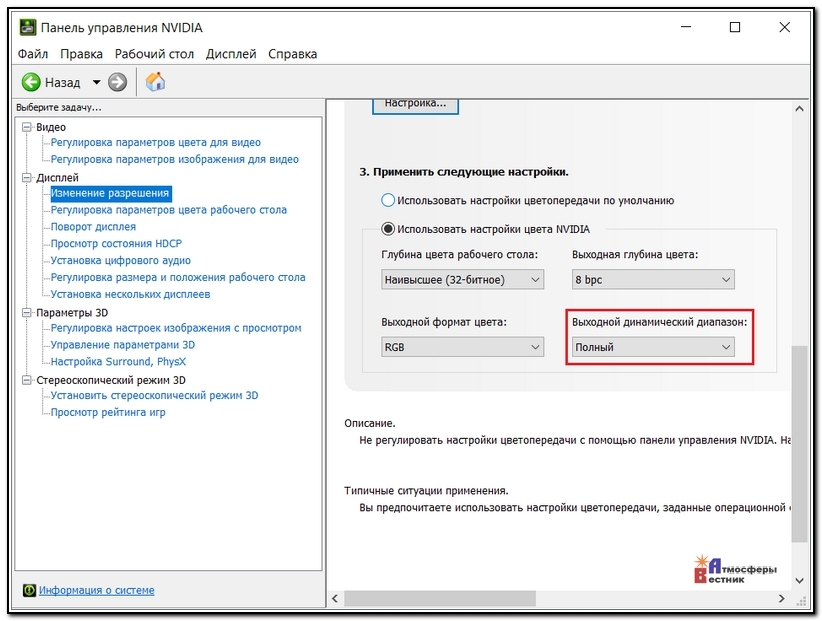Open Поворот дисплея

coord(93,227)
